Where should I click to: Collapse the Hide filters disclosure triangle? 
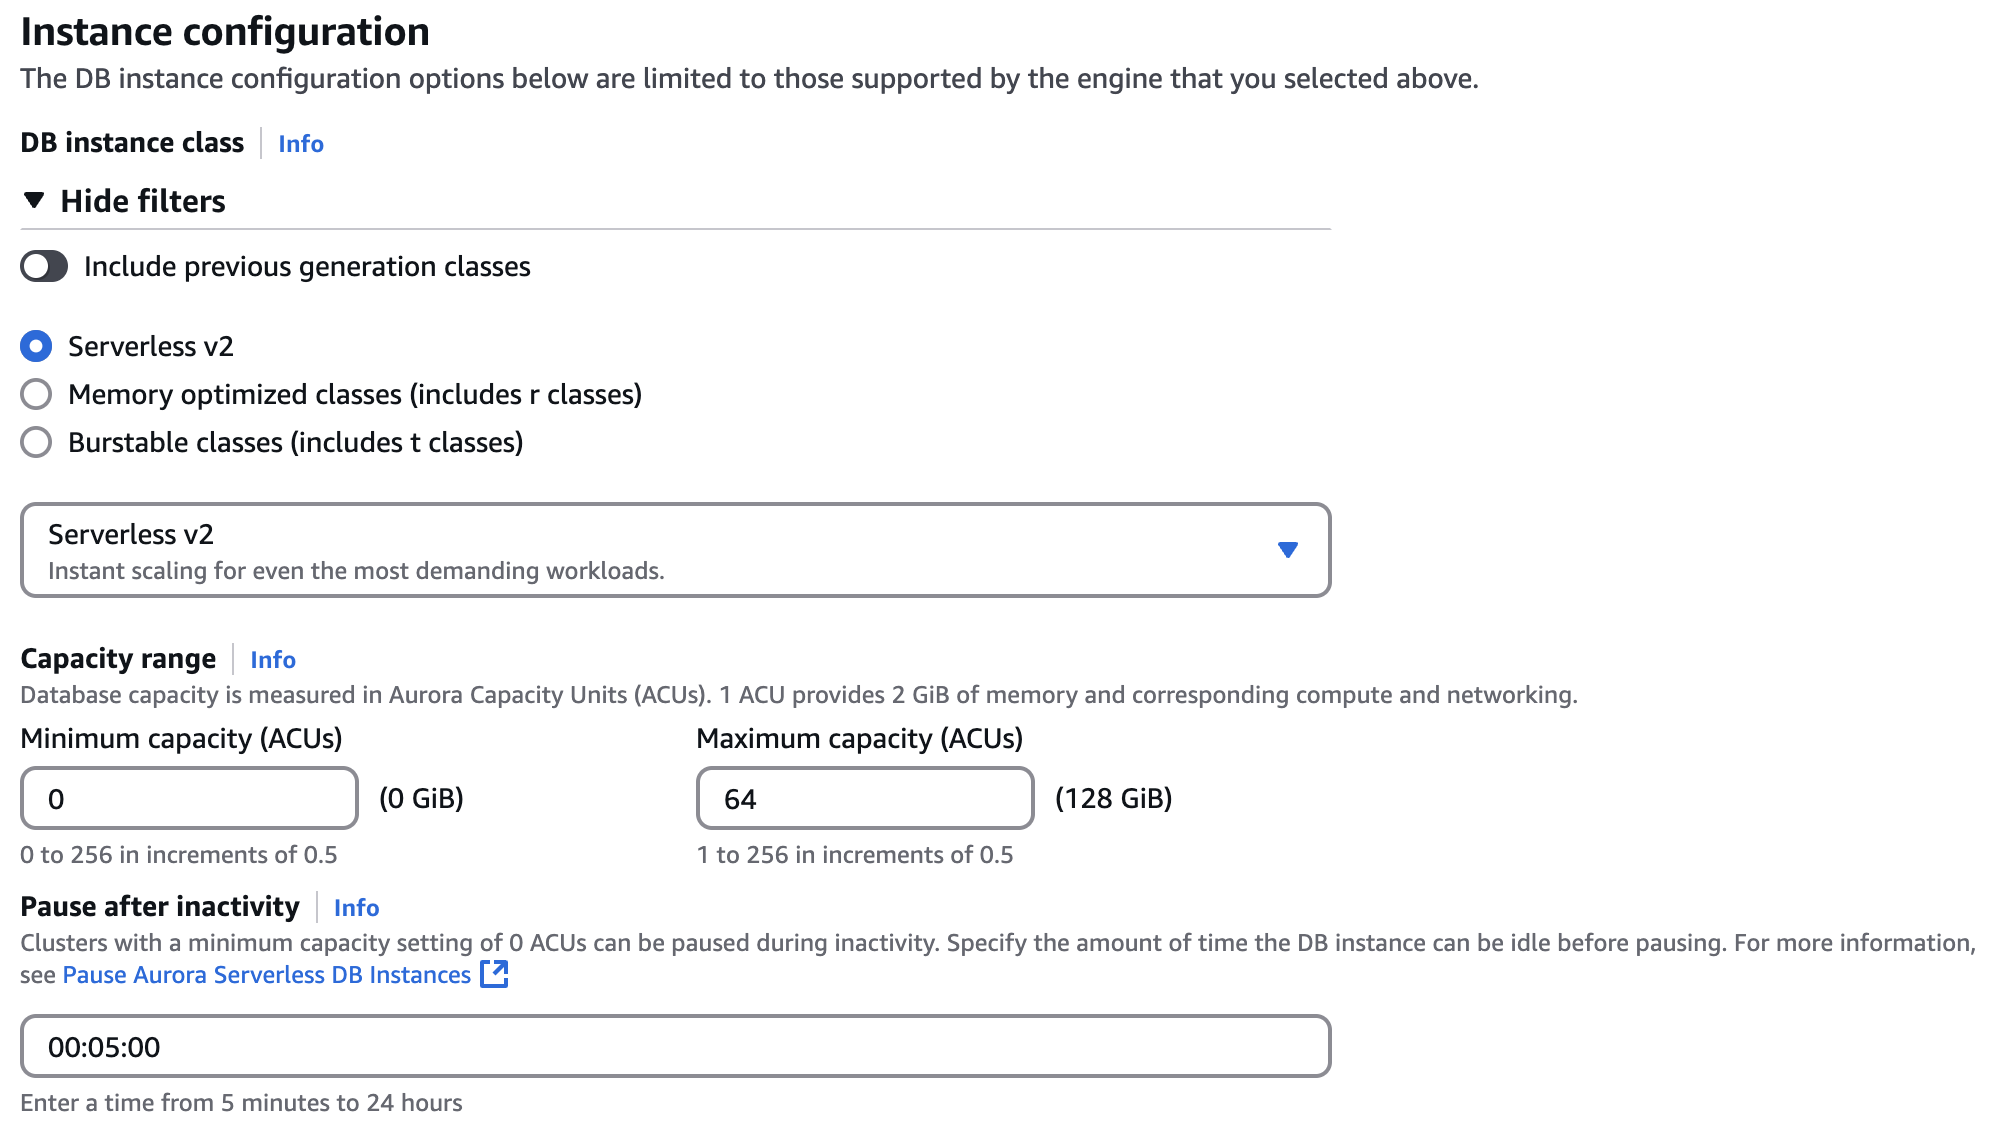pyautogui.click(x=34, y=201)
